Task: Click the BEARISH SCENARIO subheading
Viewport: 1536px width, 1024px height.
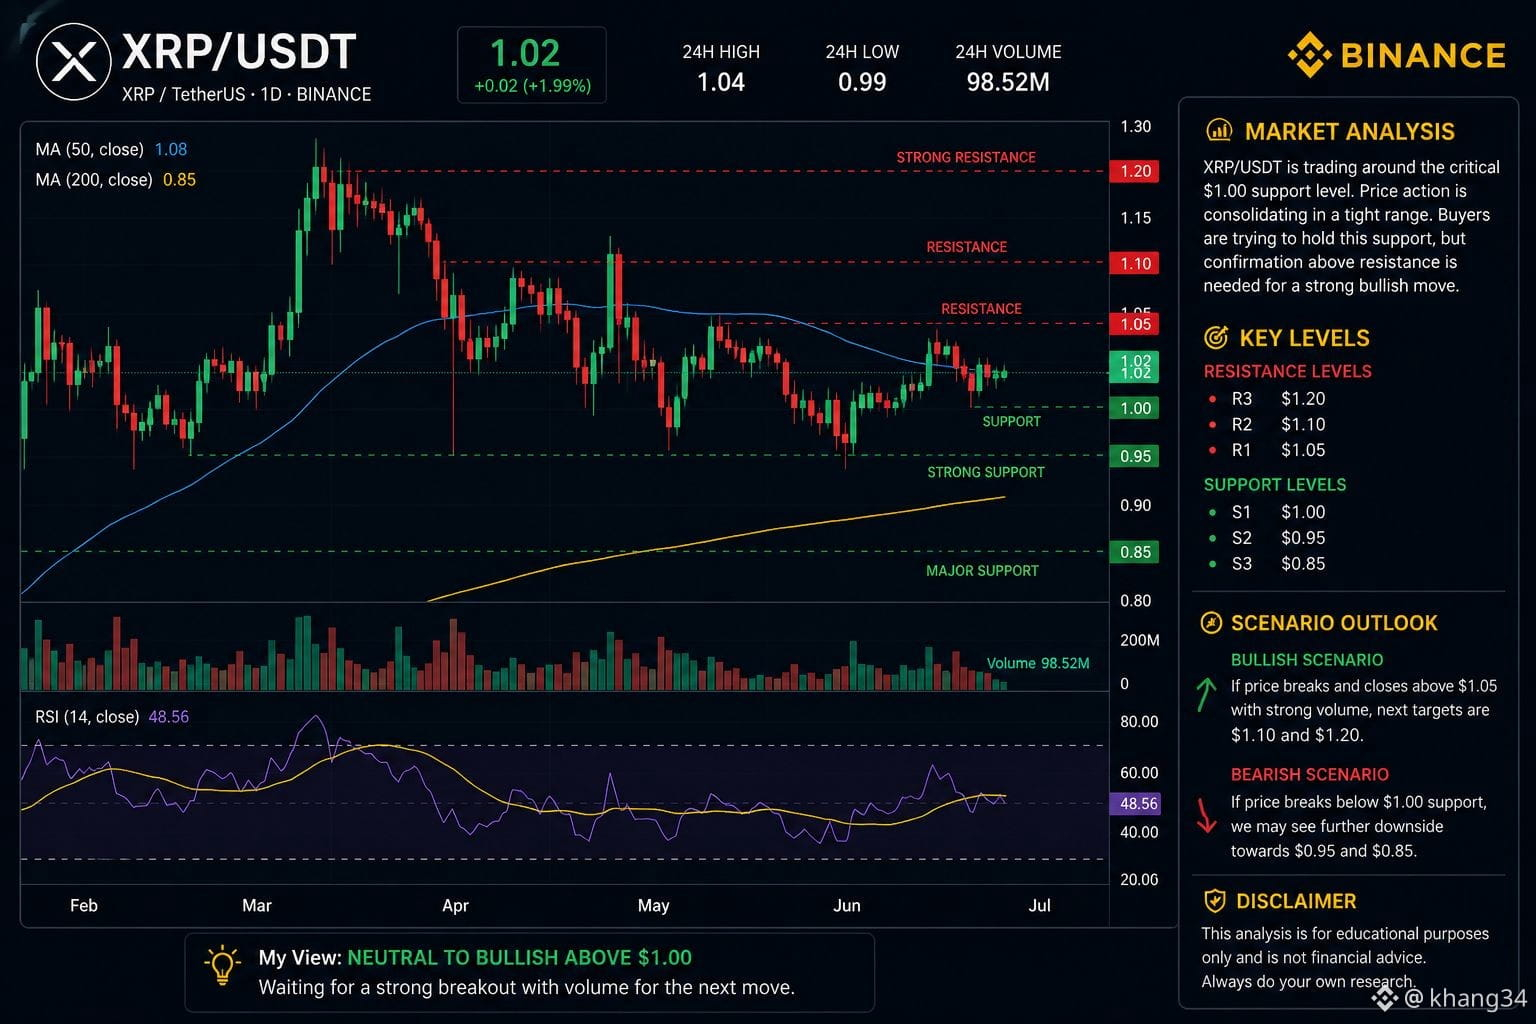Action: point(1310,775)
